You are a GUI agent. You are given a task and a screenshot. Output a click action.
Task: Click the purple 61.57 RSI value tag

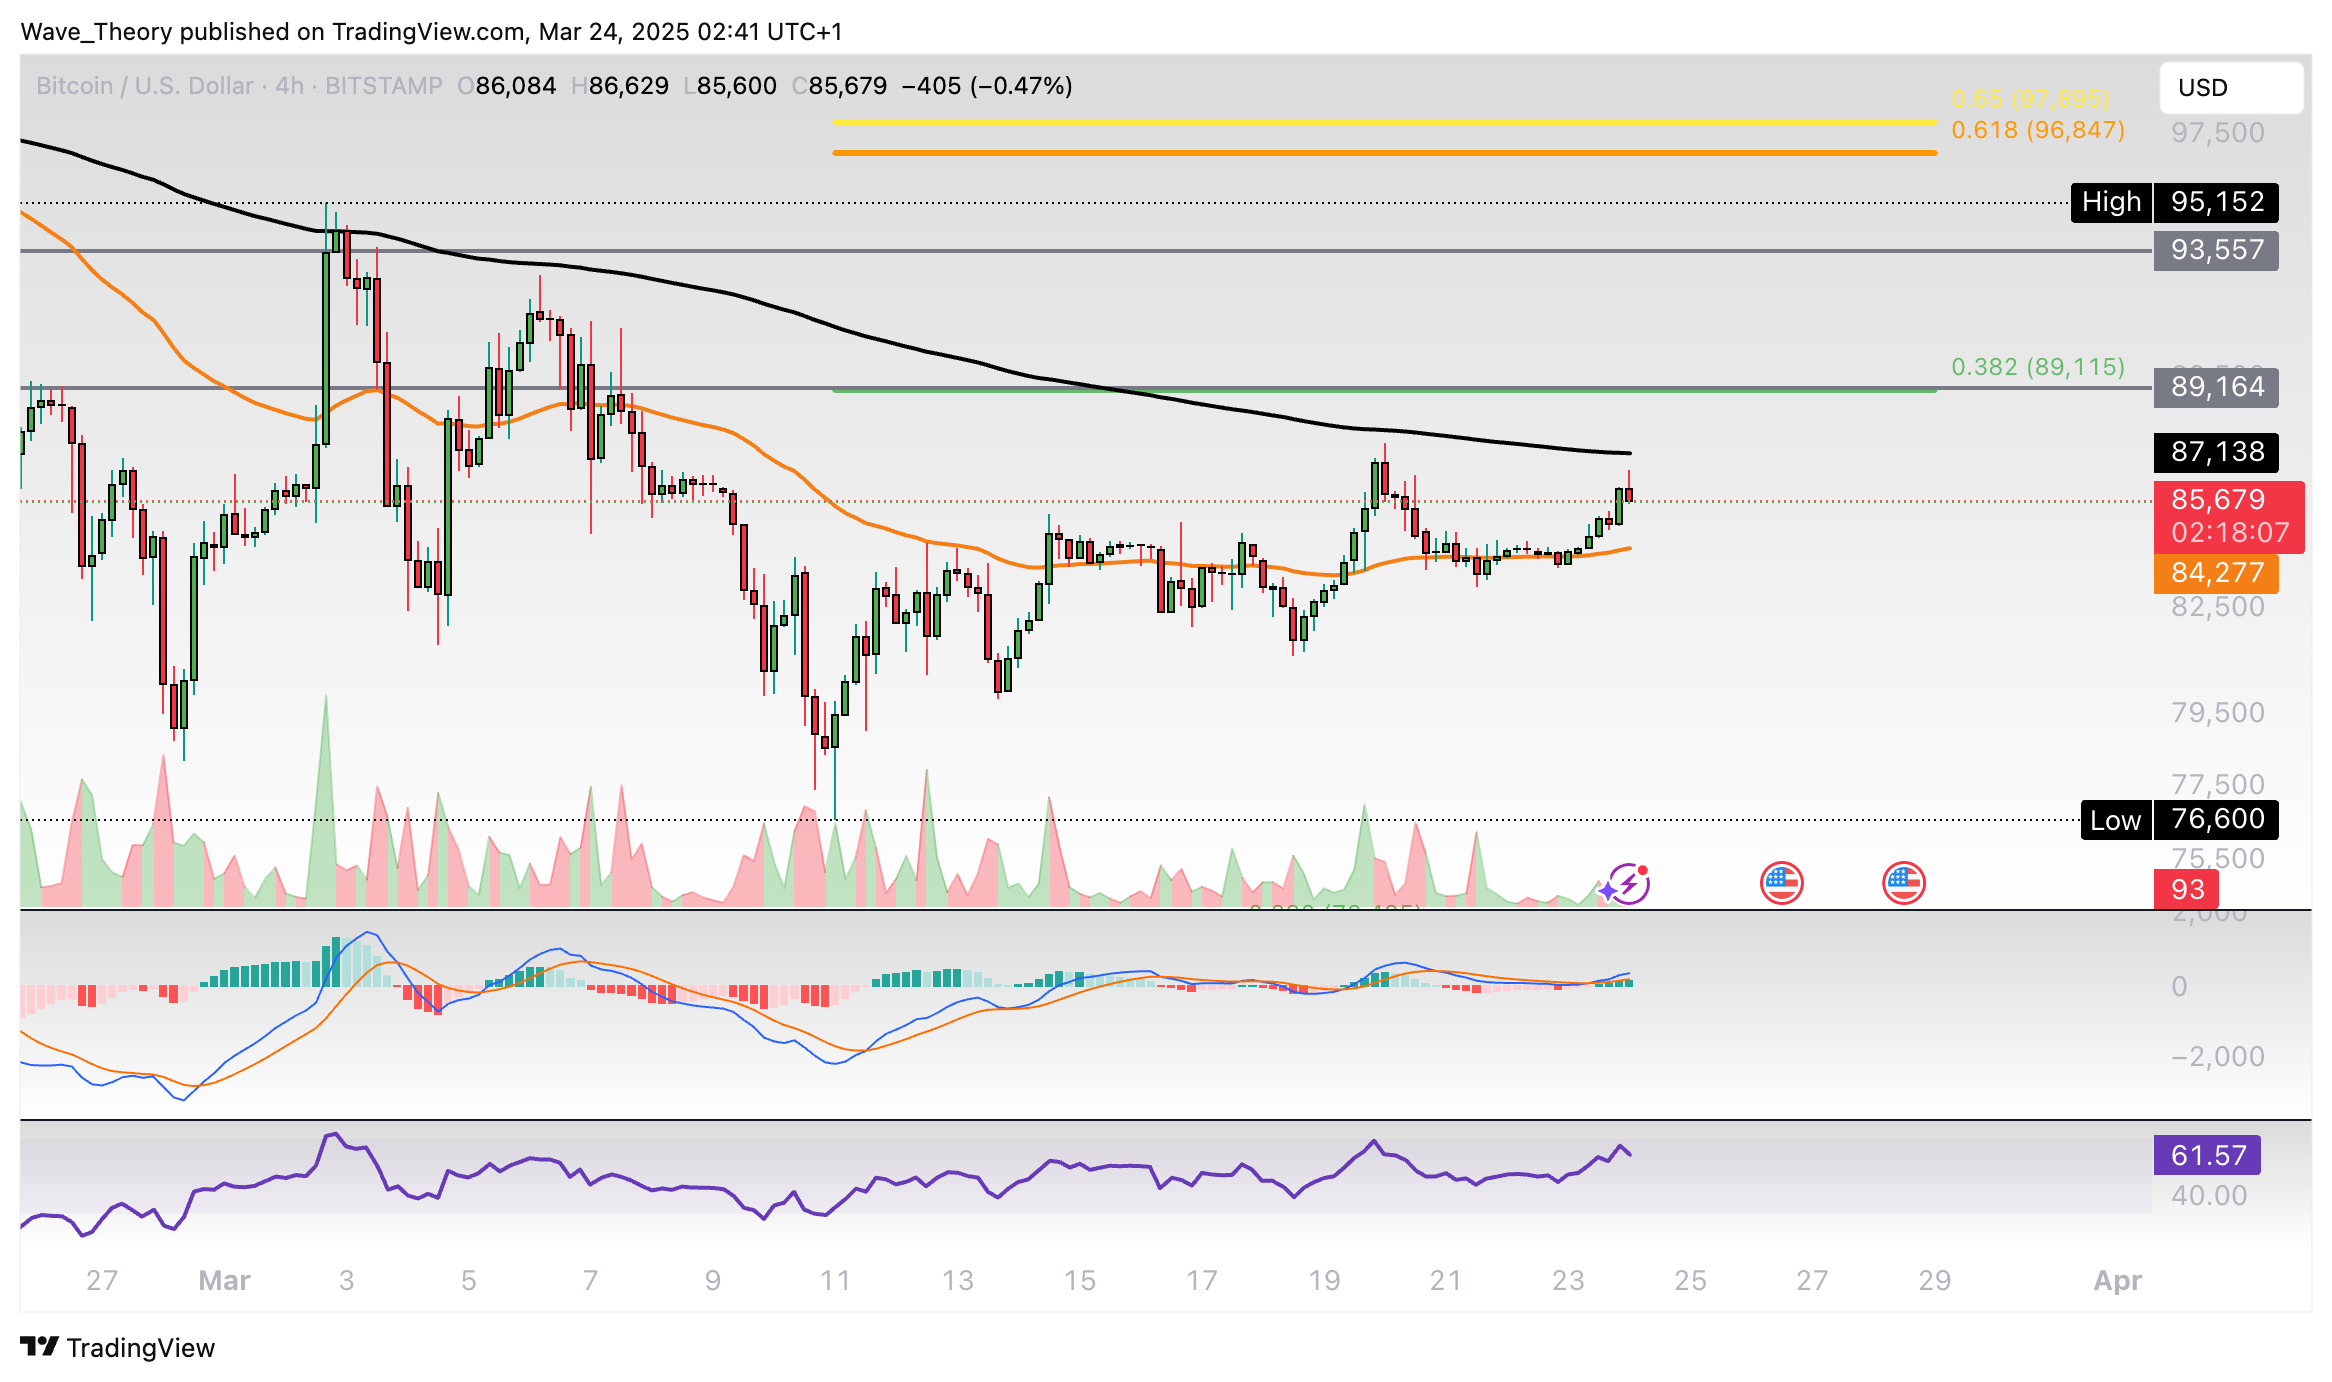pos(2207,1155)
